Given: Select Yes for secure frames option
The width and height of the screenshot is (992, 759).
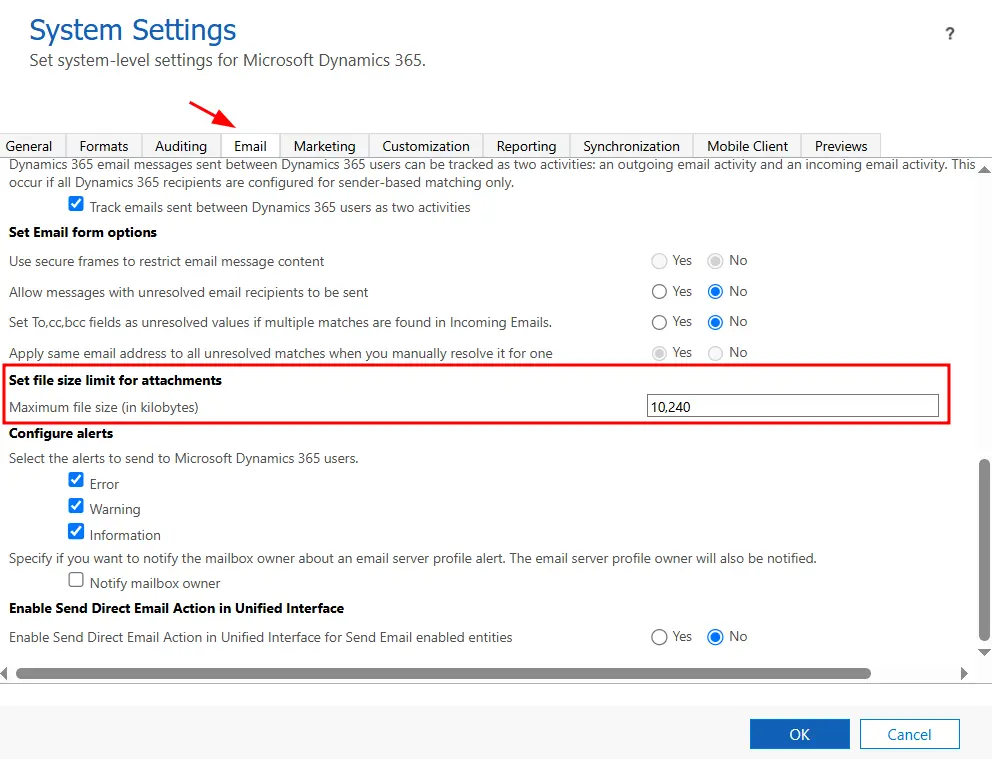Looking at the screenshot, I should coord(659,261).
